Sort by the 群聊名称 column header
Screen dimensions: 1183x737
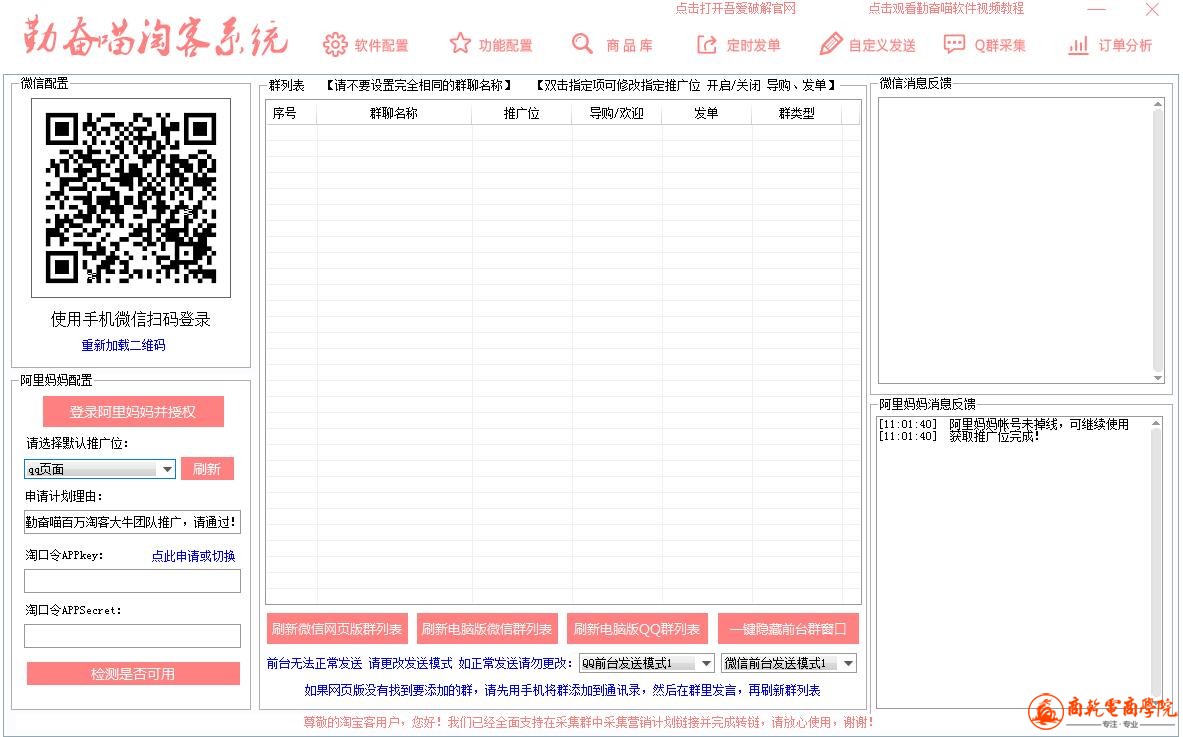pyautogui.click(x=394, y=113)
